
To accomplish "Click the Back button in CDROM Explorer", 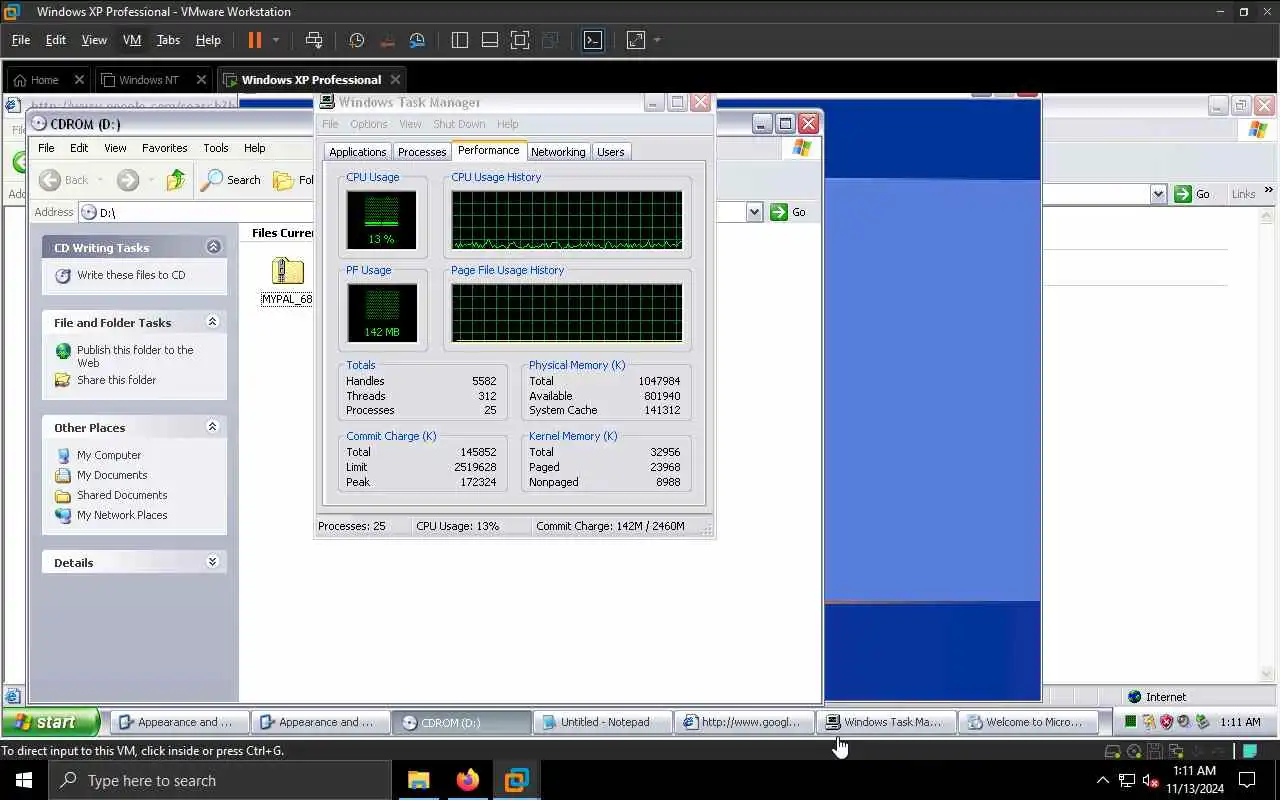I will (x=65, y=180).
